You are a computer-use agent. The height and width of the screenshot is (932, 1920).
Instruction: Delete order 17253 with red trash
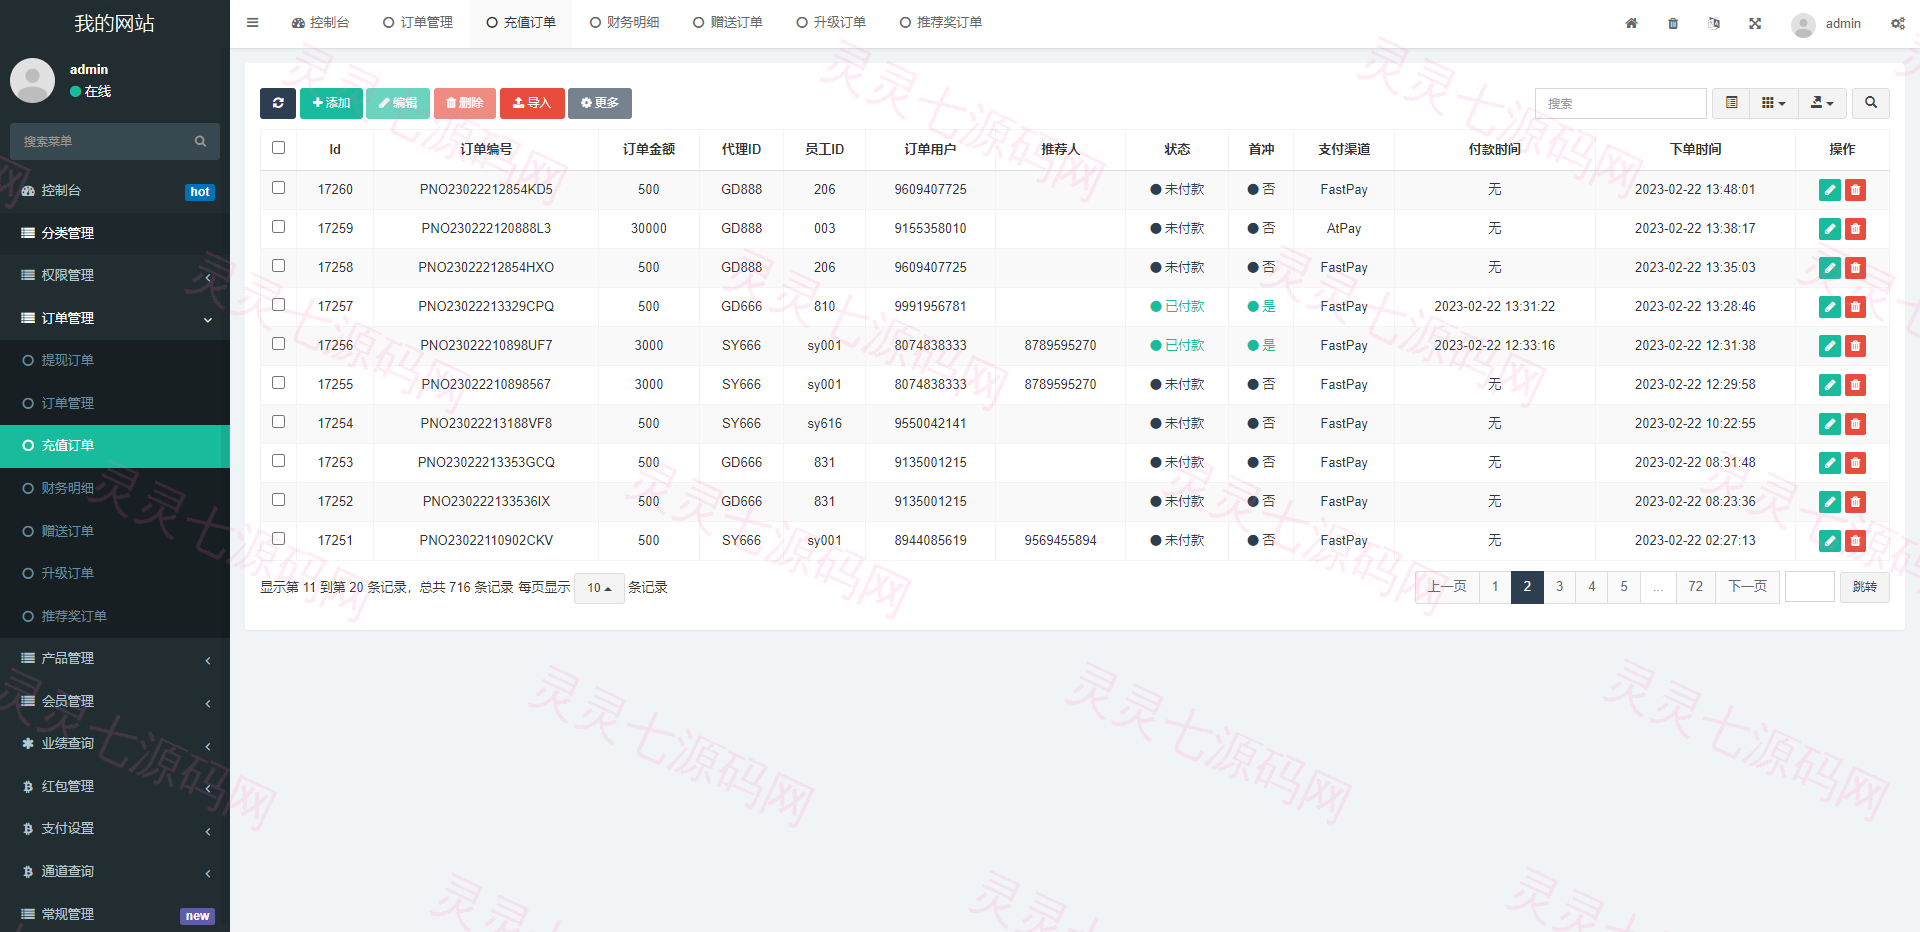click(1855, 463)
